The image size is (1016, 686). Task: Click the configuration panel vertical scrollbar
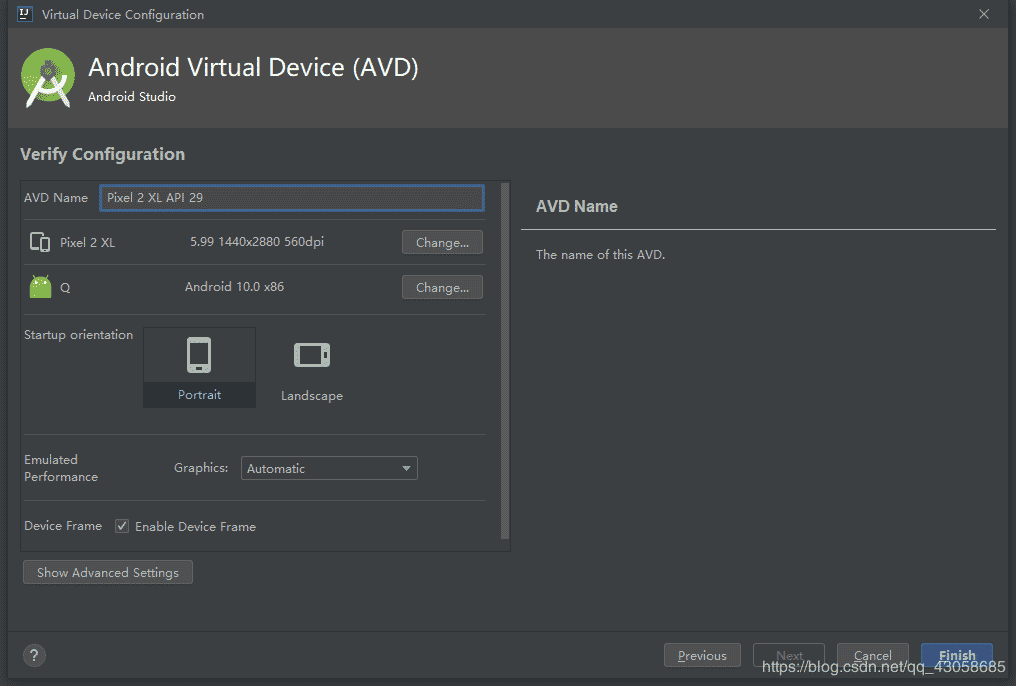coord(505,360)
